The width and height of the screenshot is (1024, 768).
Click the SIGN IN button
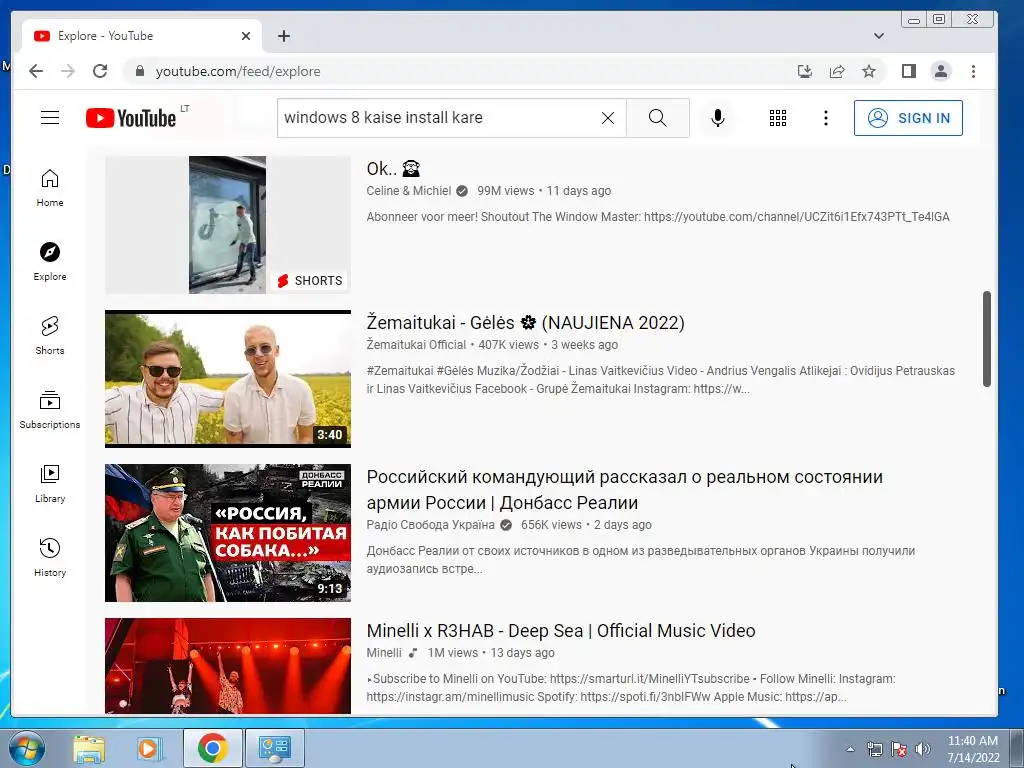(x=908, y=118)
